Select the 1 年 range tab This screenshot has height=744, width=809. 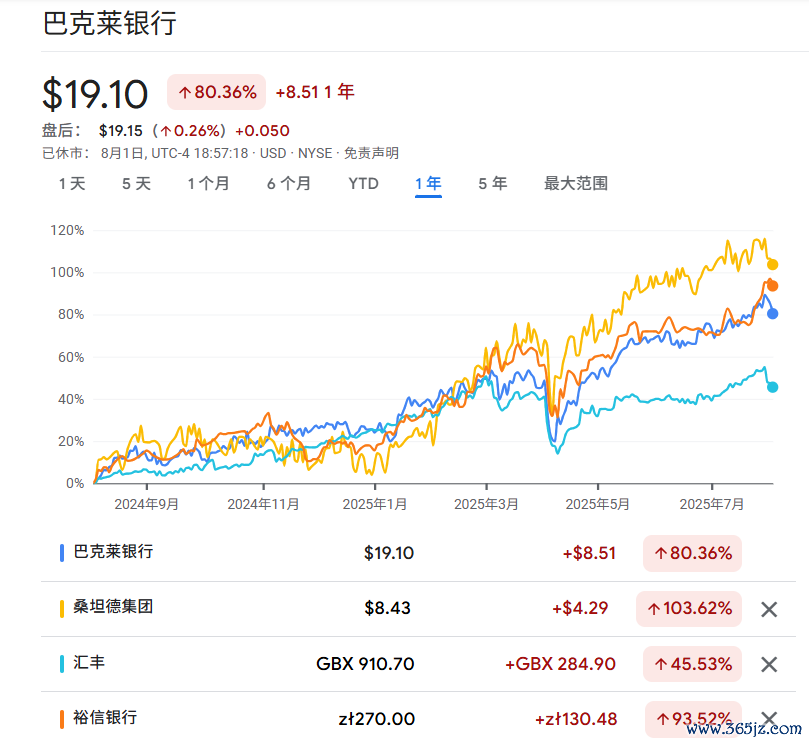428,184
